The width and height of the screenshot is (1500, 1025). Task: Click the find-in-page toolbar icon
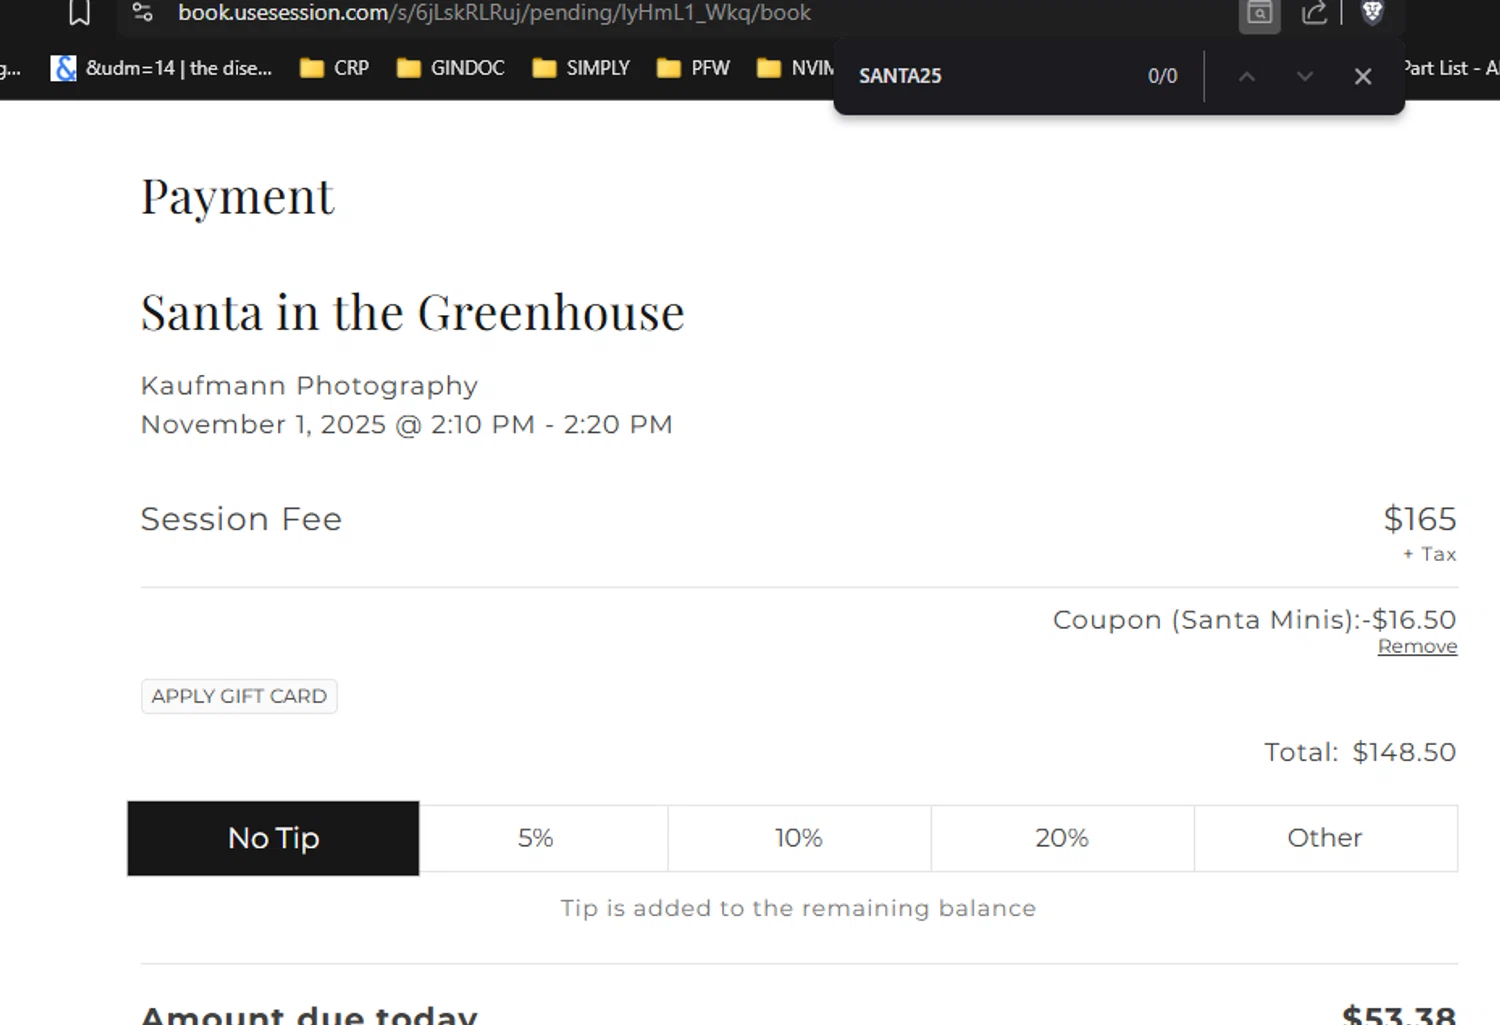(1259, 14)
